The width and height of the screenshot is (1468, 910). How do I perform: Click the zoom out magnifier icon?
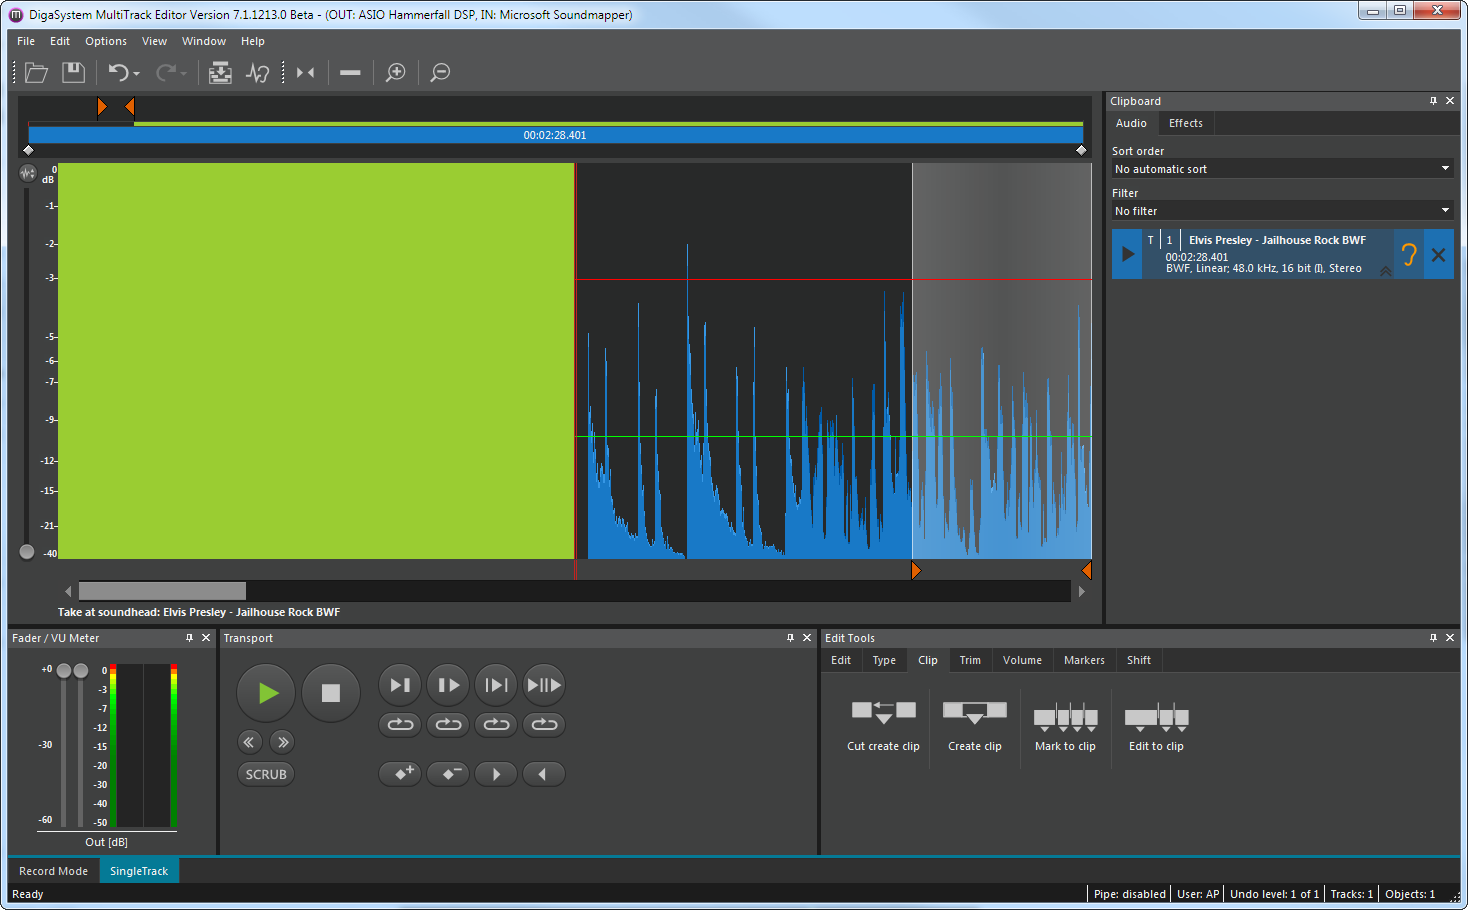point(440,72)
